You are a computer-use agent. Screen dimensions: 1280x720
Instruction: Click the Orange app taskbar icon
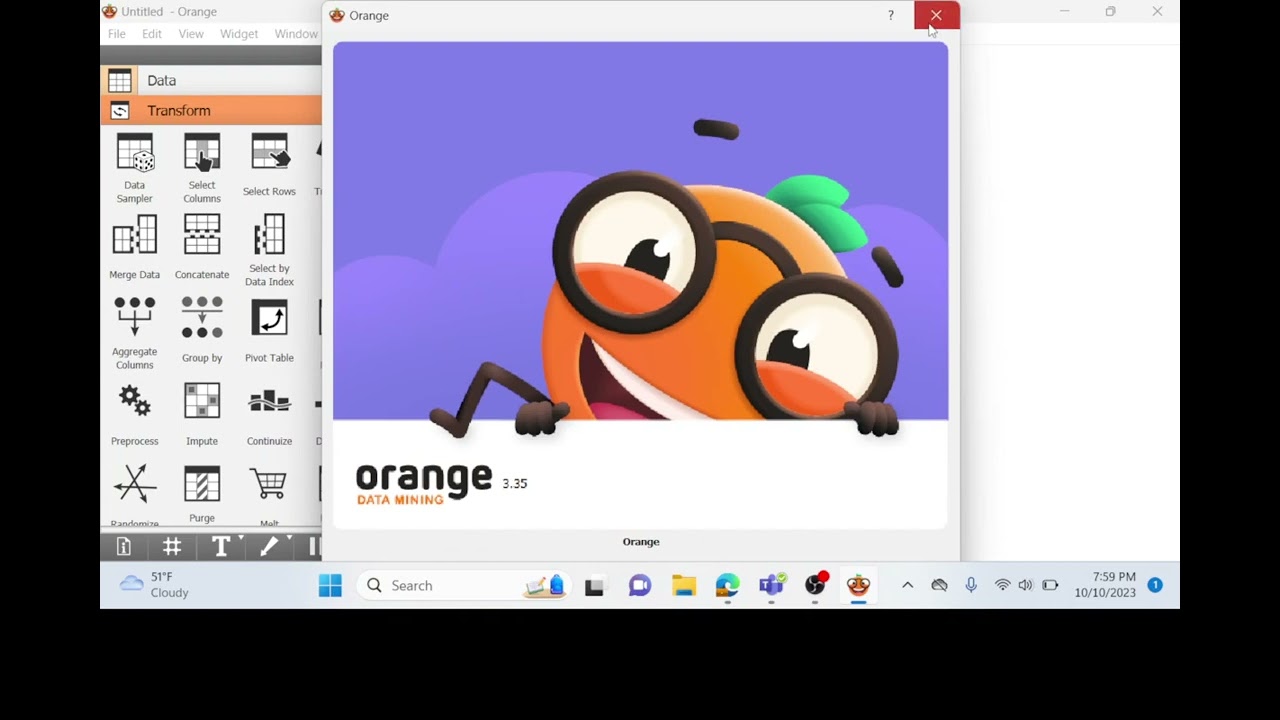click(859, 586)
